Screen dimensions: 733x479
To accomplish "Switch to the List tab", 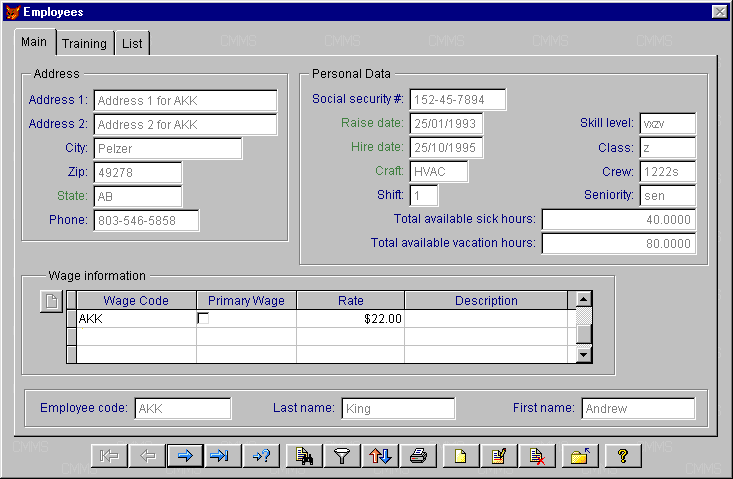I will click(x=132, y=44).
